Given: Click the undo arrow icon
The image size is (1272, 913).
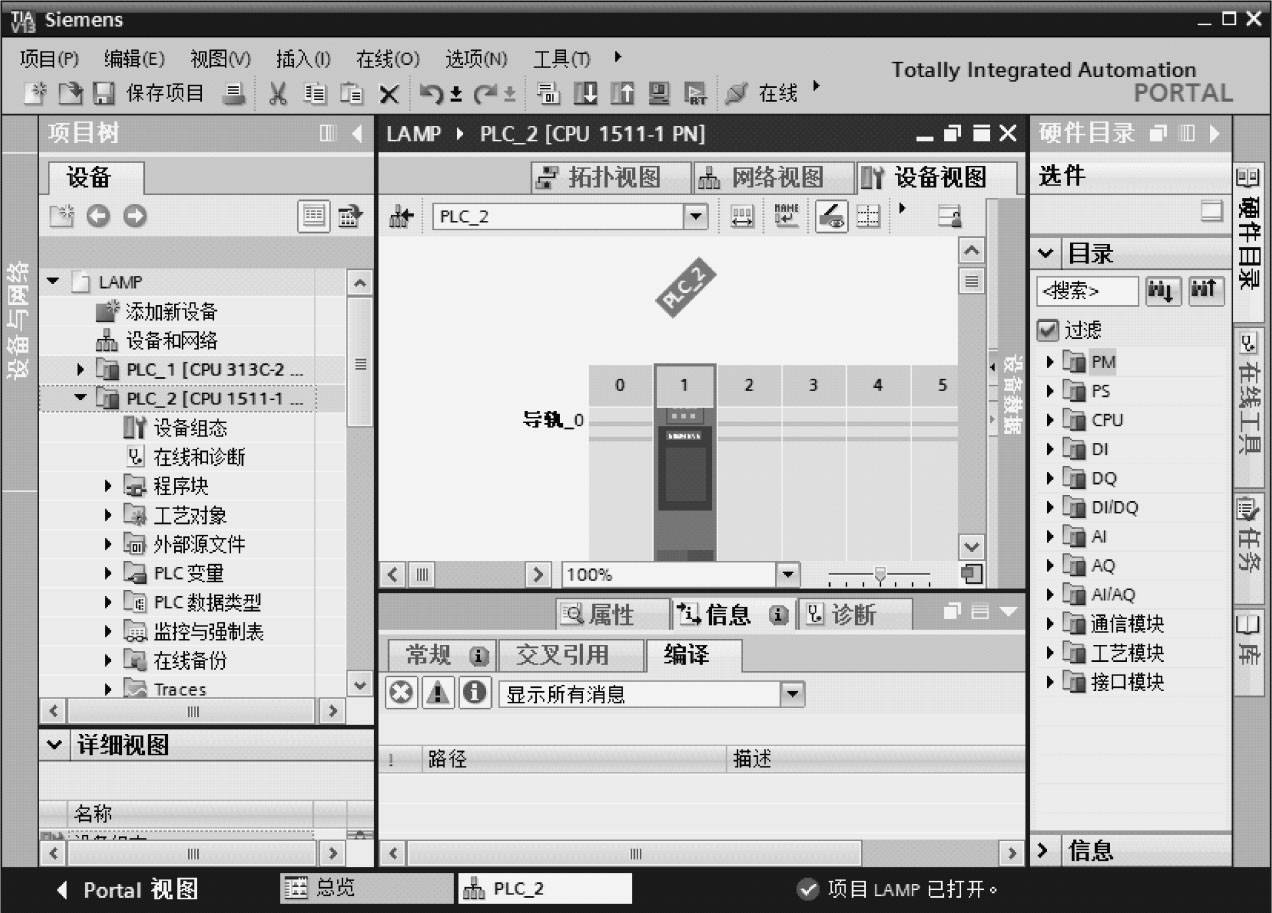Looking at the screenshot, I should click(431, 94).
